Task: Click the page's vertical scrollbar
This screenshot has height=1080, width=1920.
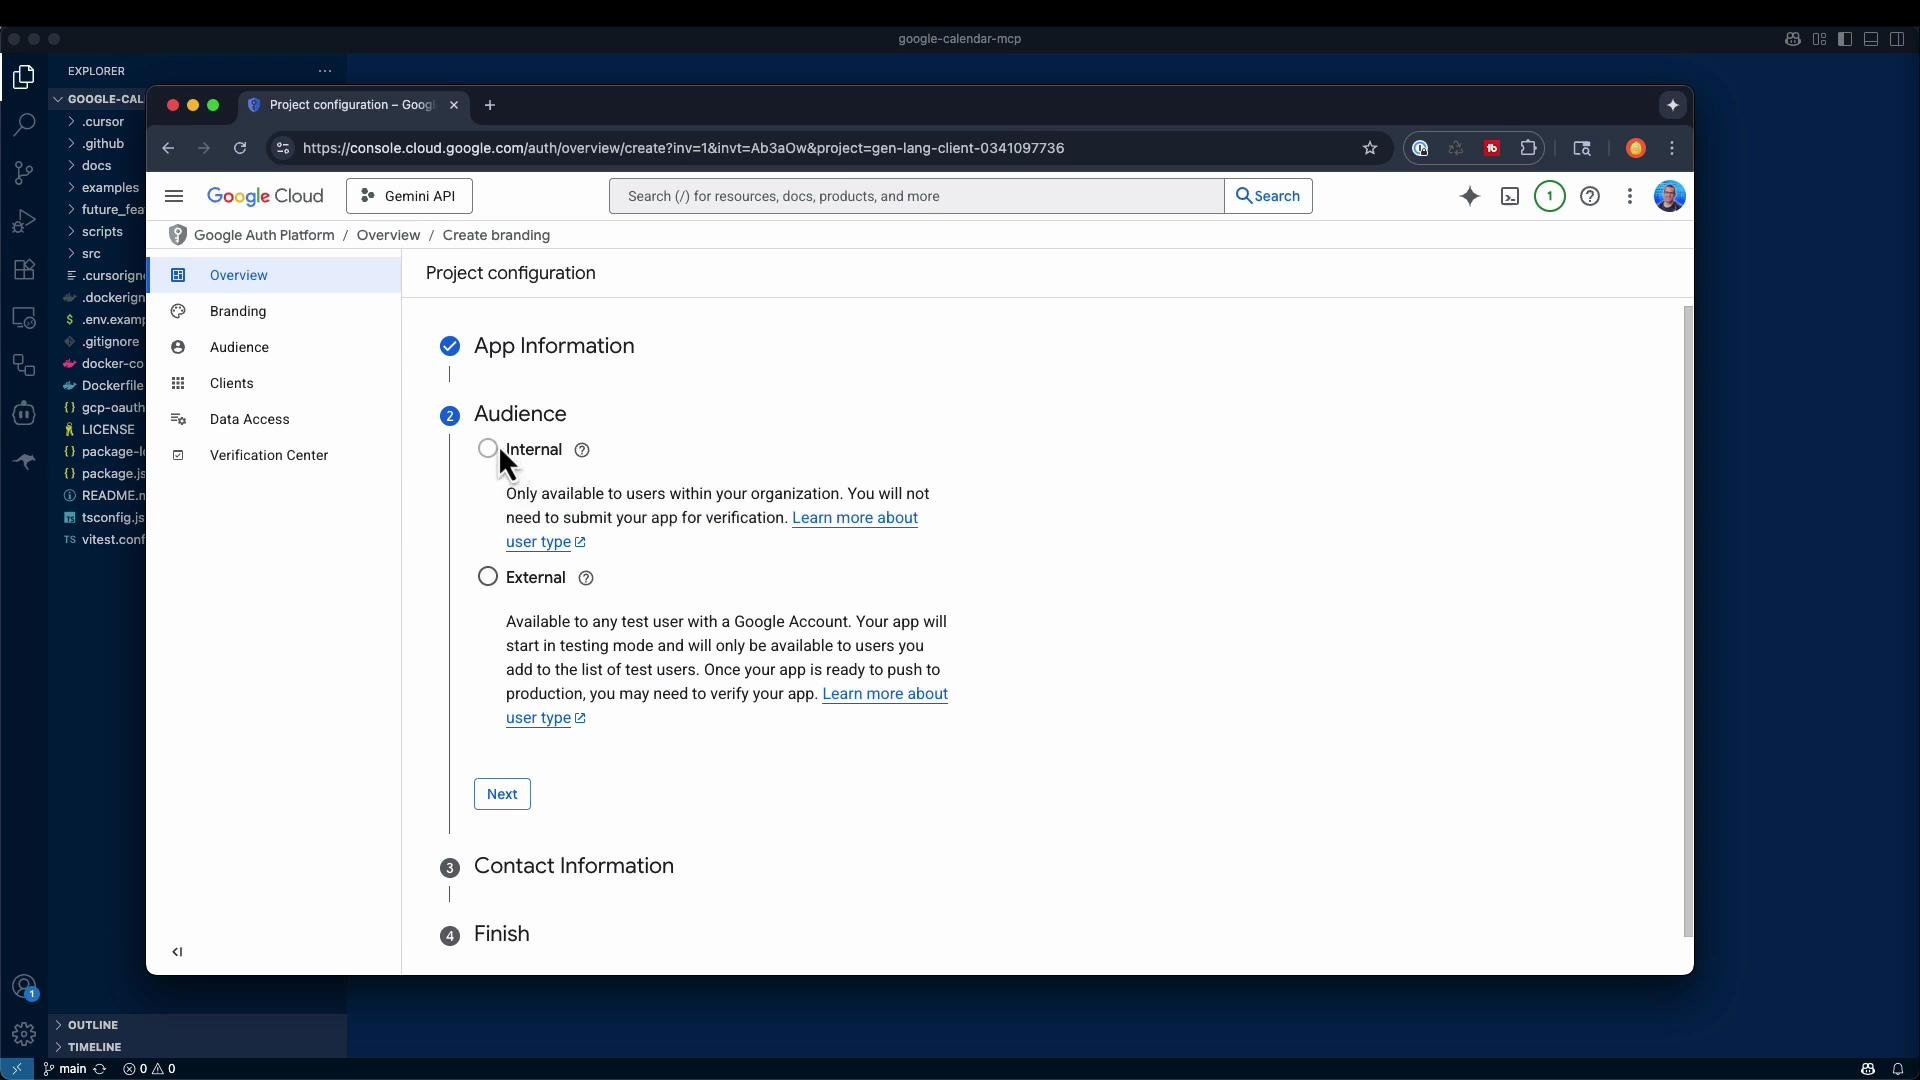Action: point(1688,620)
